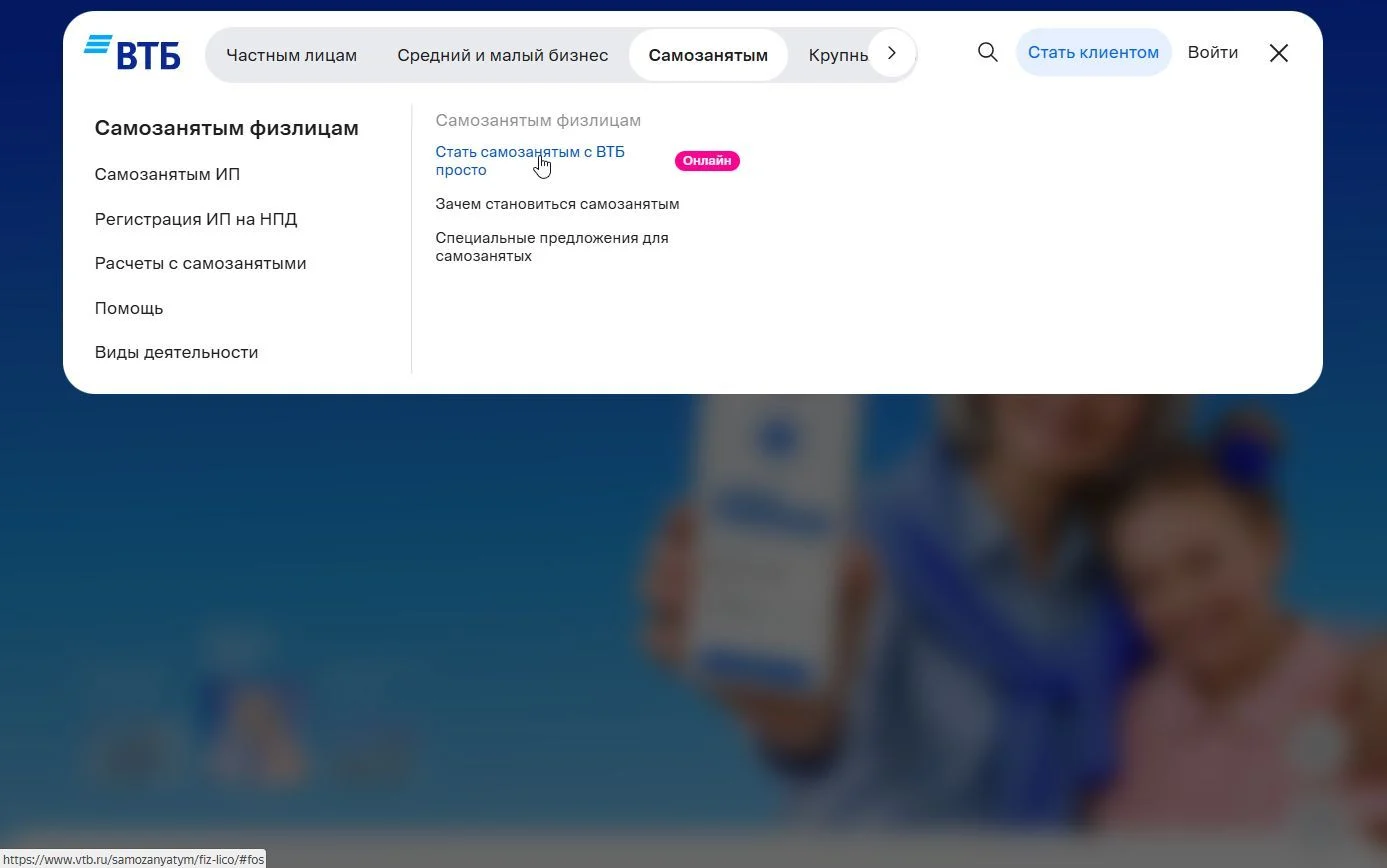The width and height of the screenshot is (1387, 868).
Task: Go to the Помощь section
Action: 129,308
